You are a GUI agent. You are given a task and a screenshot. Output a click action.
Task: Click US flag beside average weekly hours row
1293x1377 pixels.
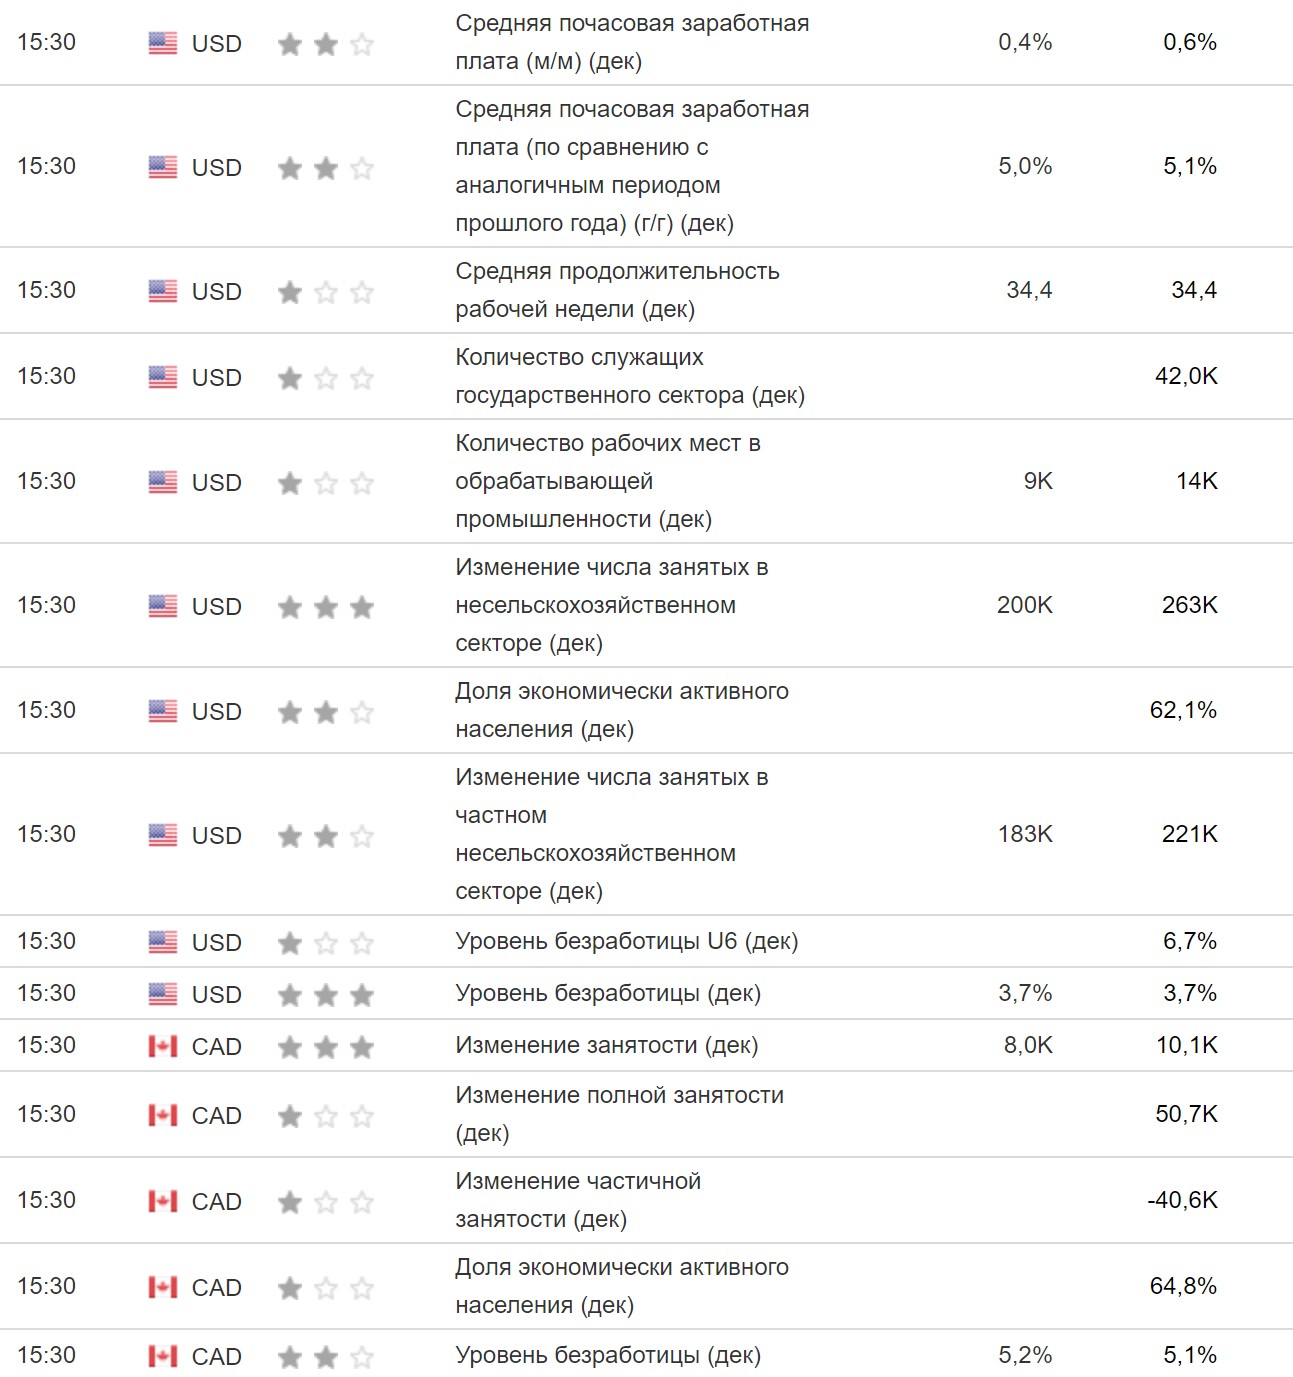pyautogui.click(x=162, y=291)
